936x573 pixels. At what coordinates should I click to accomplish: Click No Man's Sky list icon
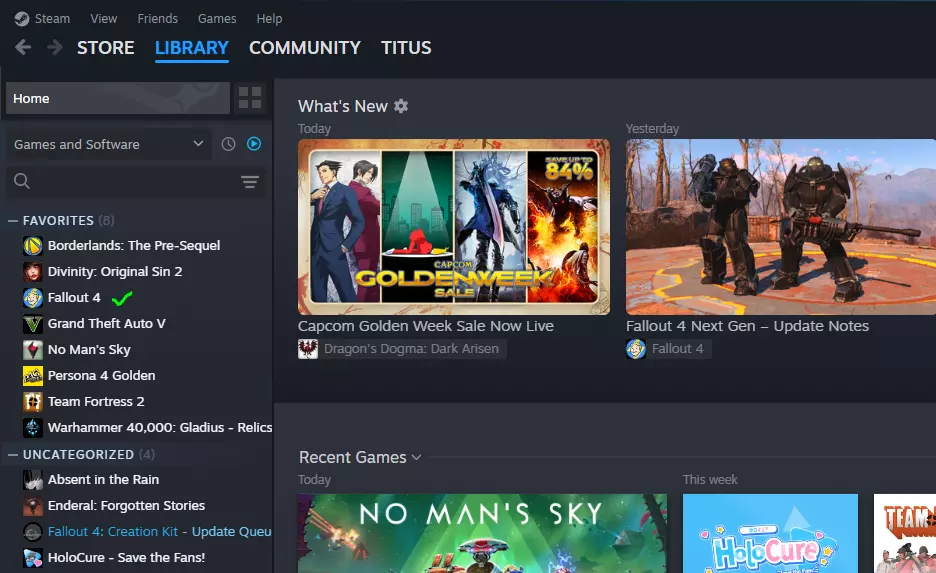[33, 350]
